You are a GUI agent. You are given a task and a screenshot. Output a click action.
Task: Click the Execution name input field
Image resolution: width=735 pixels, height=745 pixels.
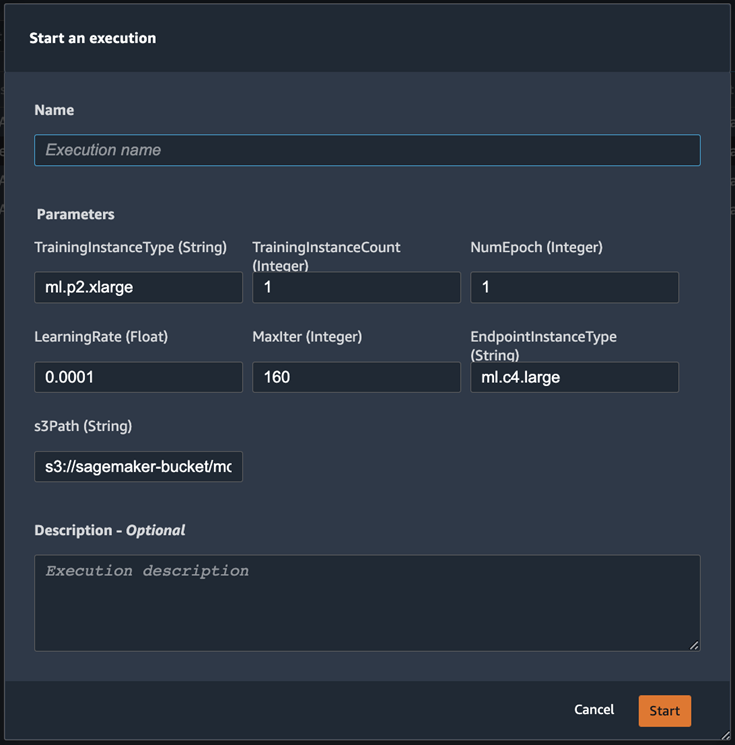(367, 150)
